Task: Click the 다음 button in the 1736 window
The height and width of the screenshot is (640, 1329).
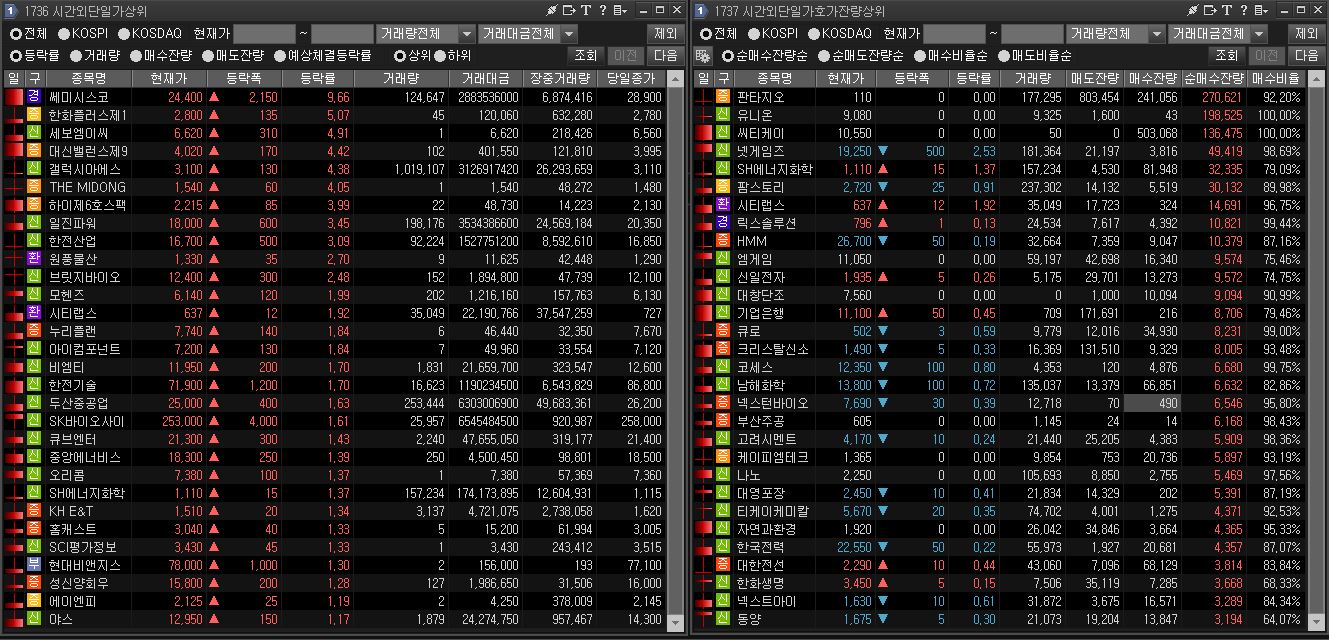Action: pyautogui.click(x=665, y=55)
